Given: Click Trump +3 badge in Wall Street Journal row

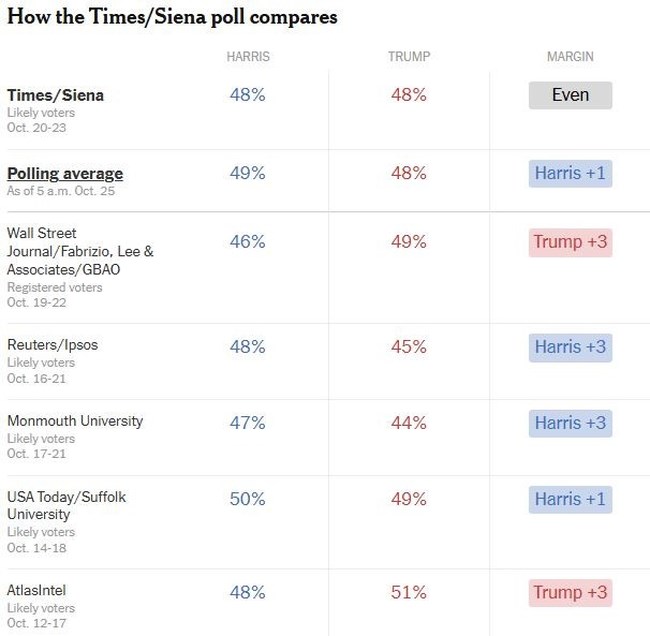Looking at the screenshot, I should pos(570,242).
